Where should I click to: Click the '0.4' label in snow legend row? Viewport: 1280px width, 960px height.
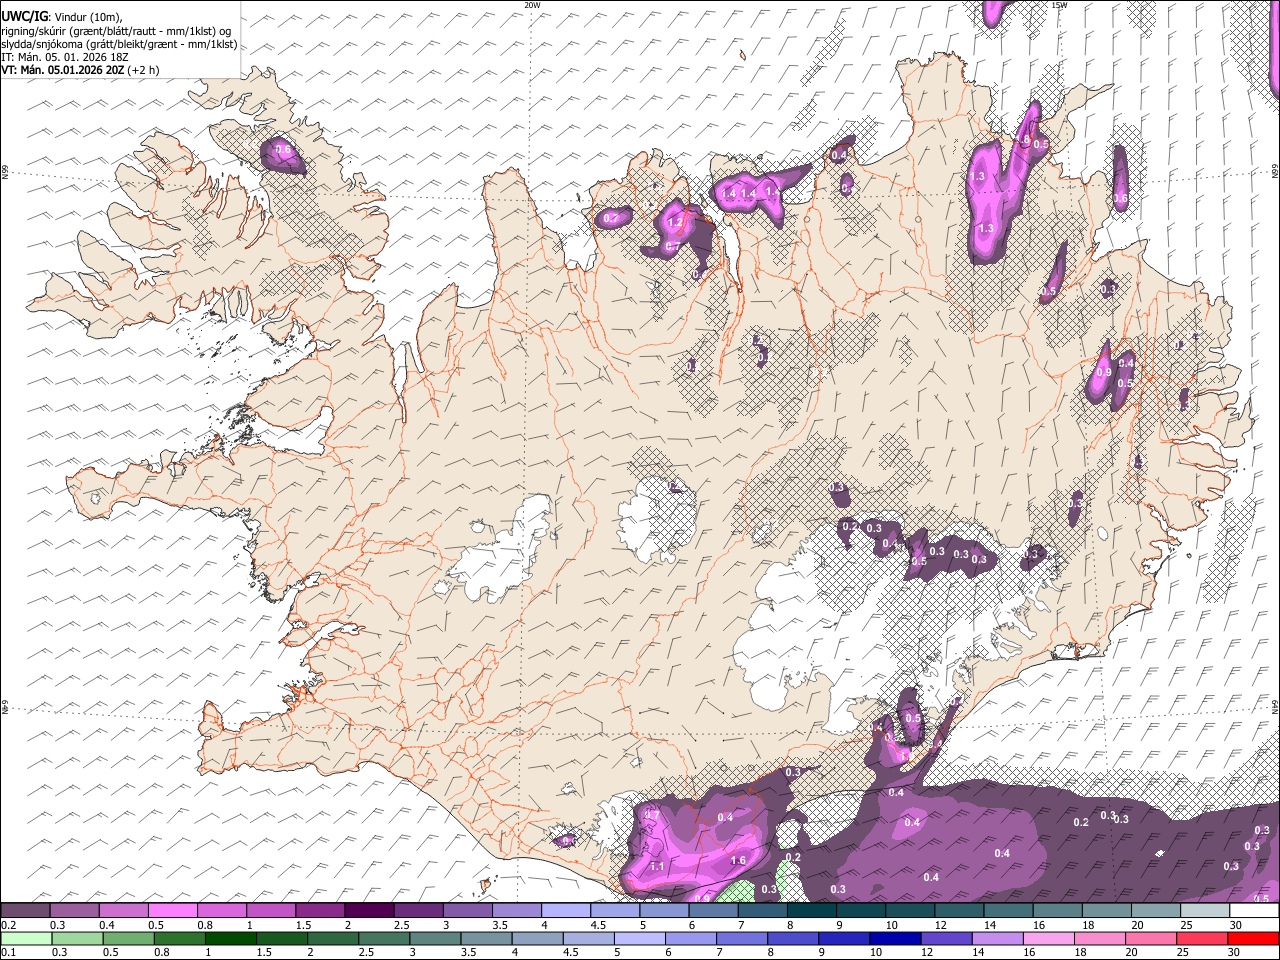click(x=108, y=925)
